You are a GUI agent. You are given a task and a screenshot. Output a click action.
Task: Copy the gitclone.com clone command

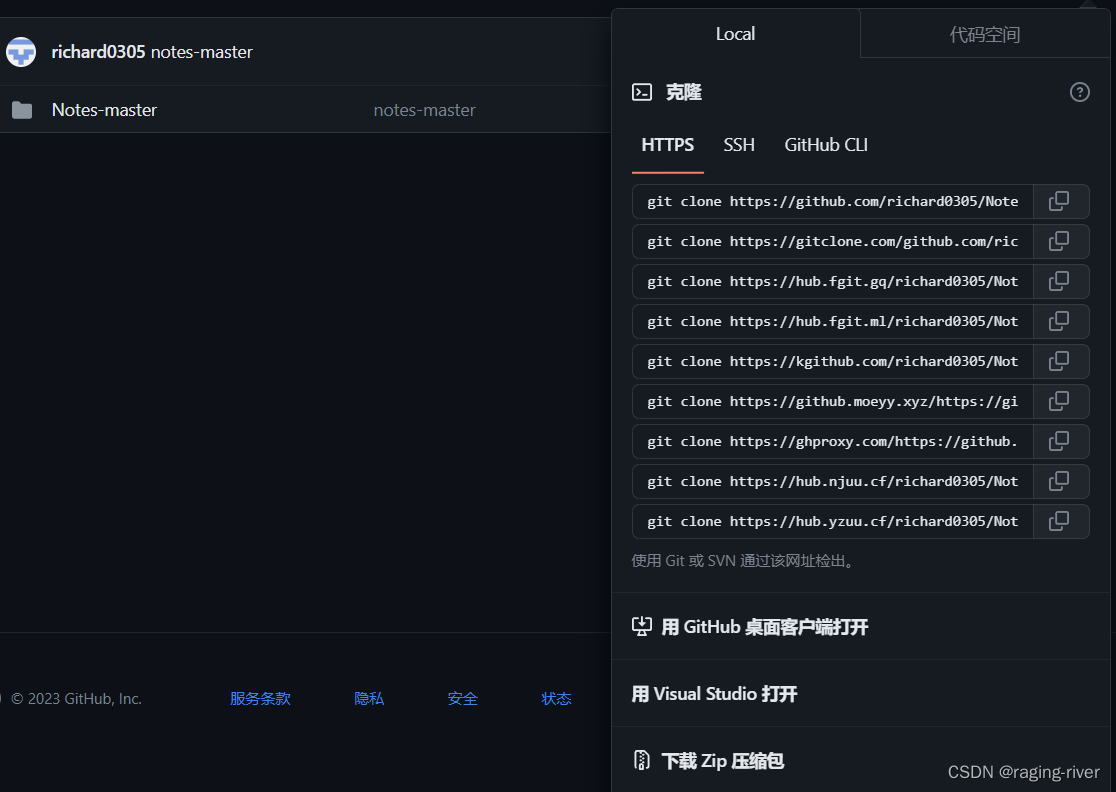click(1060, 241)
